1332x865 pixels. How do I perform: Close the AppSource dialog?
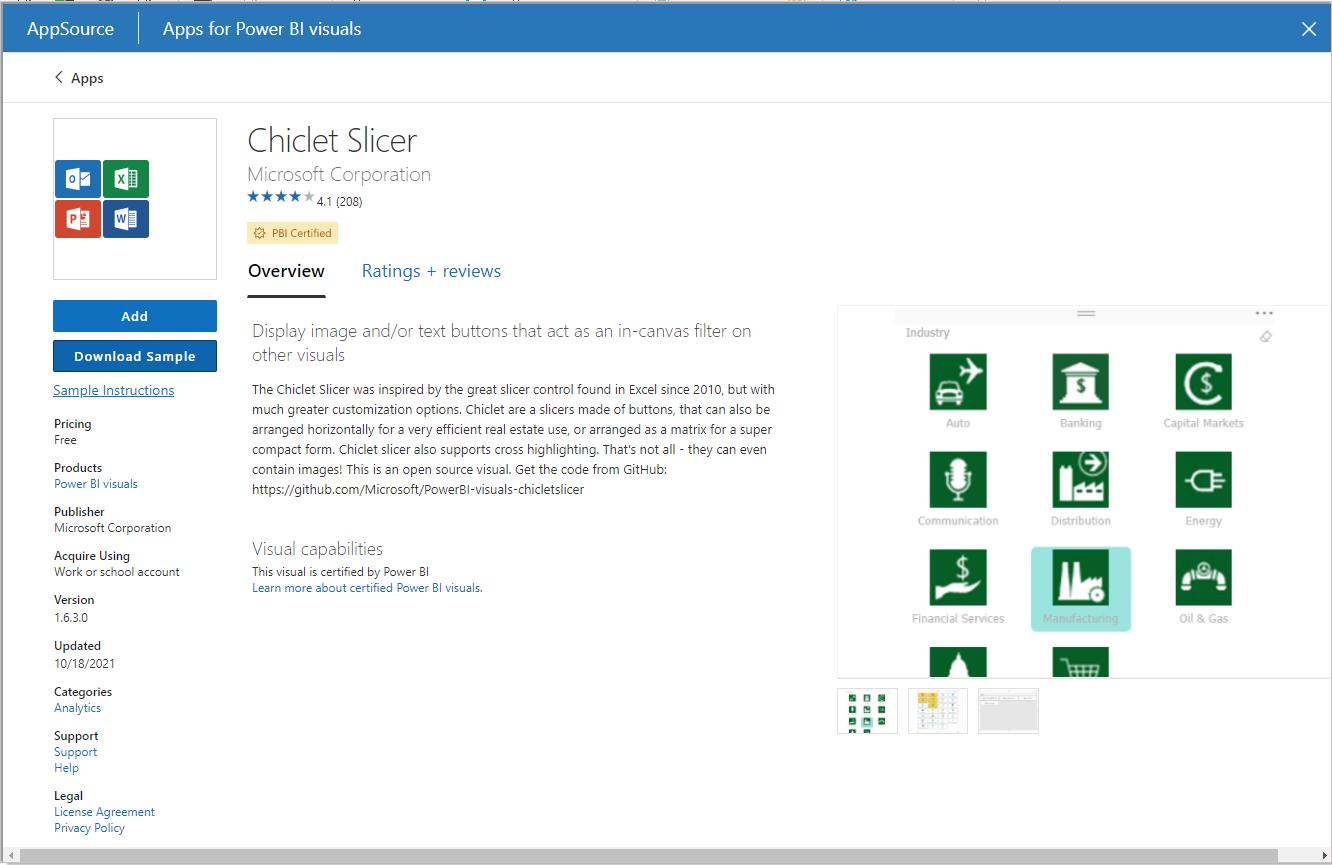pyautogui.click(x=1309, y=29)
